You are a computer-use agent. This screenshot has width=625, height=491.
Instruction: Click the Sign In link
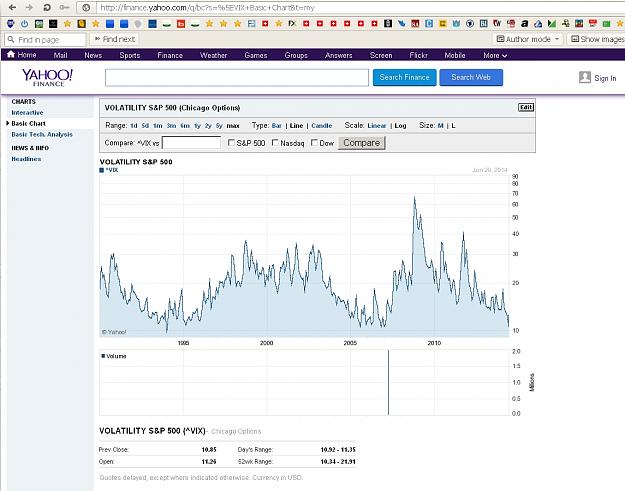coord(605,78)
